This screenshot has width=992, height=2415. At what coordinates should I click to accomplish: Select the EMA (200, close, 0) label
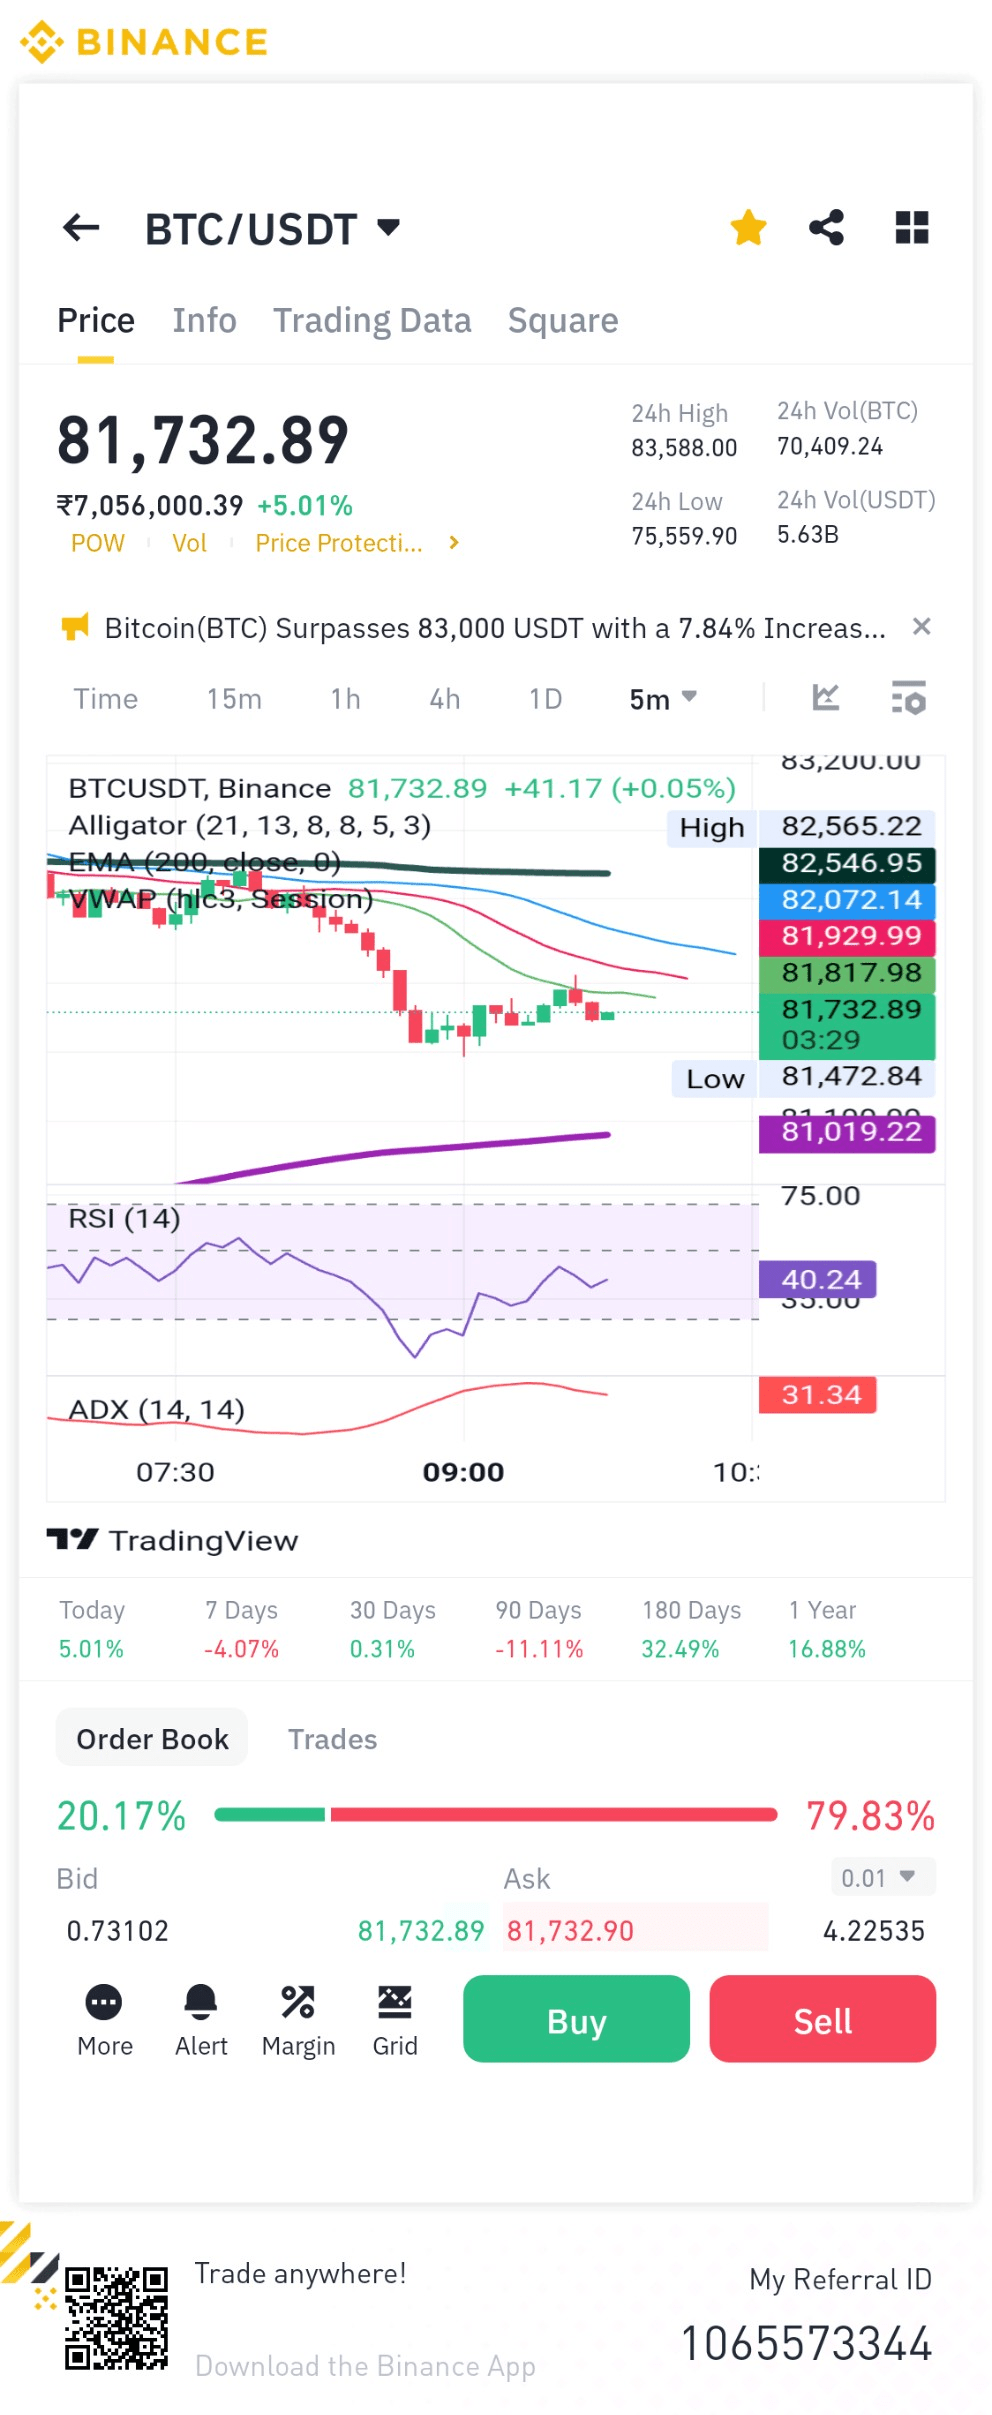[x=204, y=862]
